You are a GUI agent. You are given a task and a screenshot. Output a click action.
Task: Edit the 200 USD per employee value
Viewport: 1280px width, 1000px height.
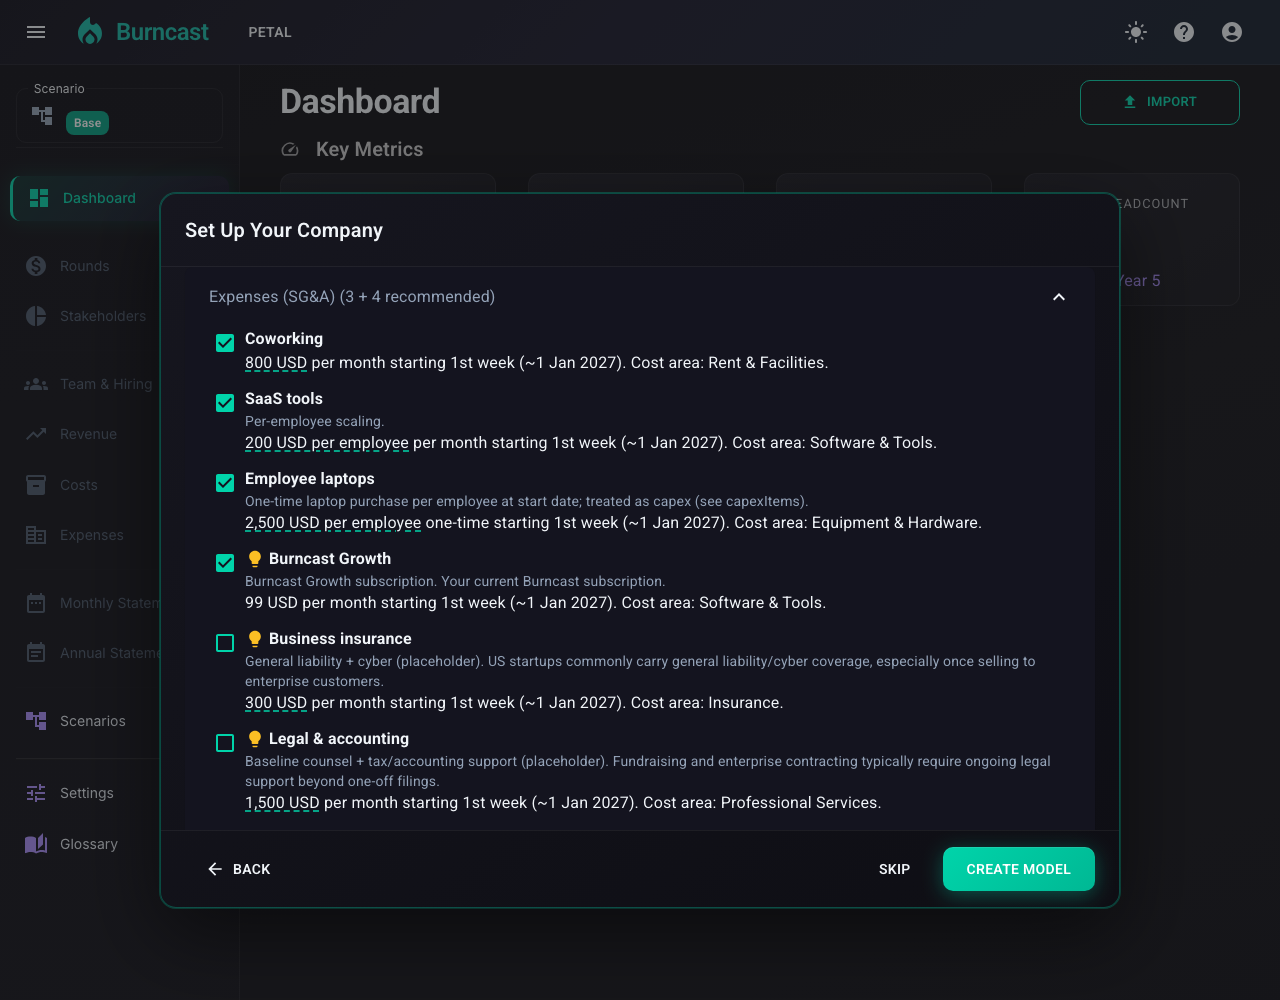(327, 443)
